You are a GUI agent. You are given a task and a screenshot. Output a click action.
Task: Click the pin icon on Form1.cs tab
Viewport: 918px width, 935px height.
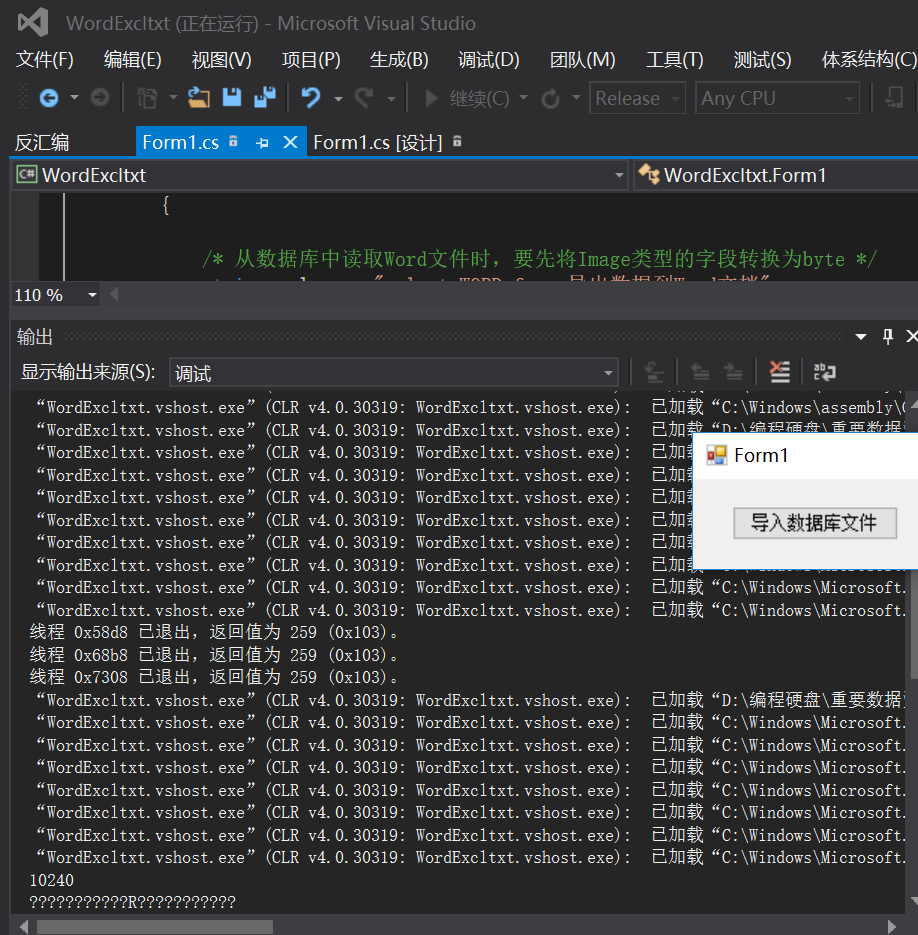pyautogui.click(x=262, y=143)
